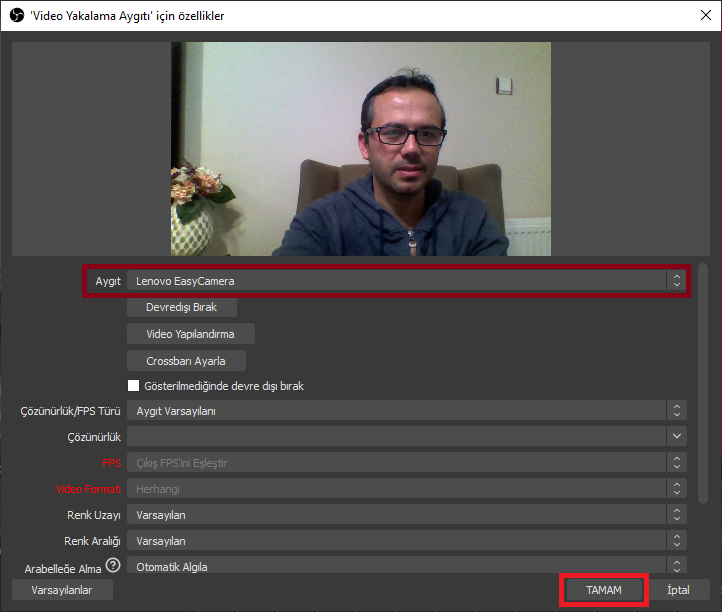Click the 'Renk Aralığı' label
The height and width of the screenshot is (612, 722).
[x=92, y=541]
